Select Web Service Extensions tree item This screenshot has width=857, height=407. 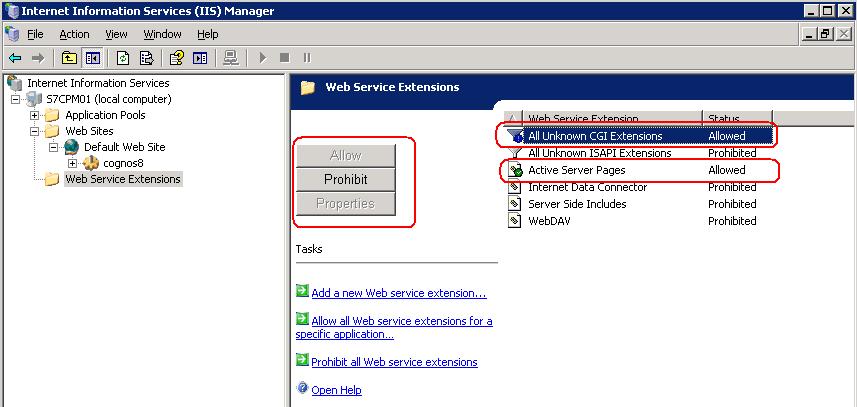click(123, 179)
